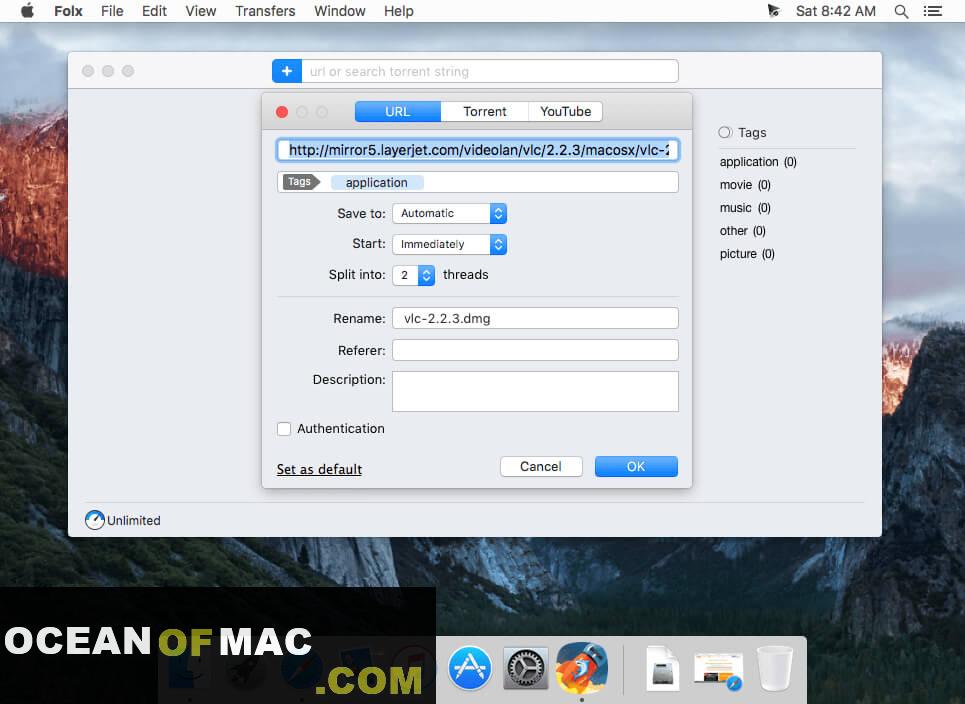Image resolution: width=965 pixels, height=704 pixels.
Task: Click the gray Tags label icon in the dialog
Action: [x=301, y=182]
